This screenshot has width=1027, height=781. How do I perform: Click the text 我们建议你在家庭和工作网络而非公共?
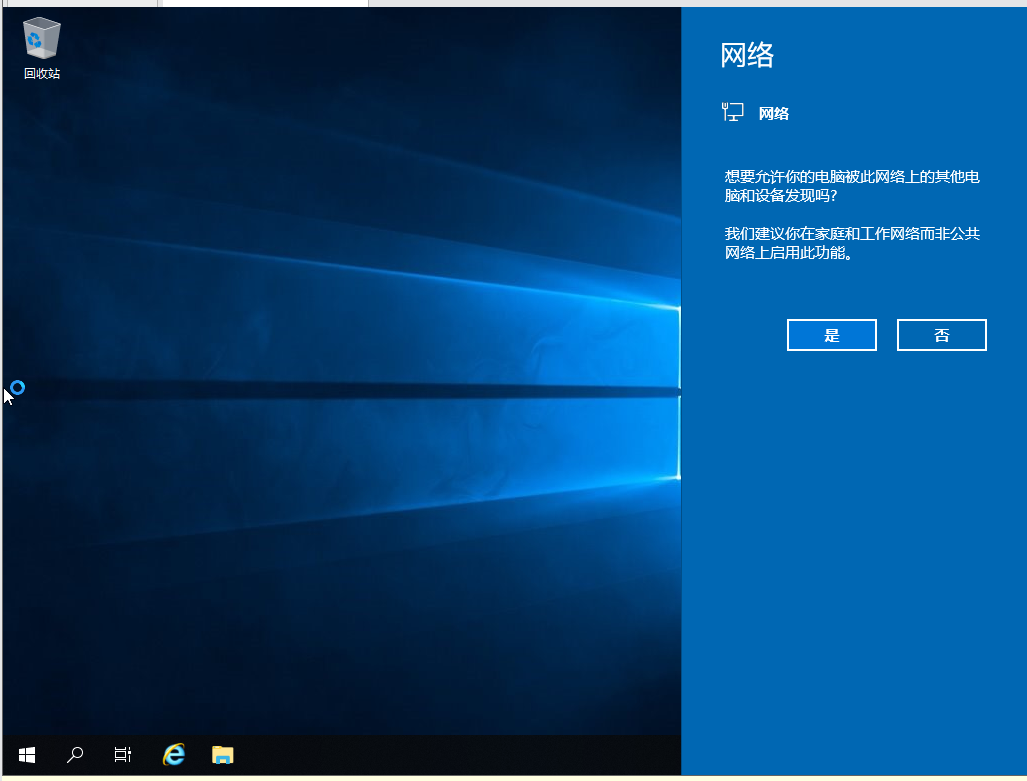(x=852, y=234)
